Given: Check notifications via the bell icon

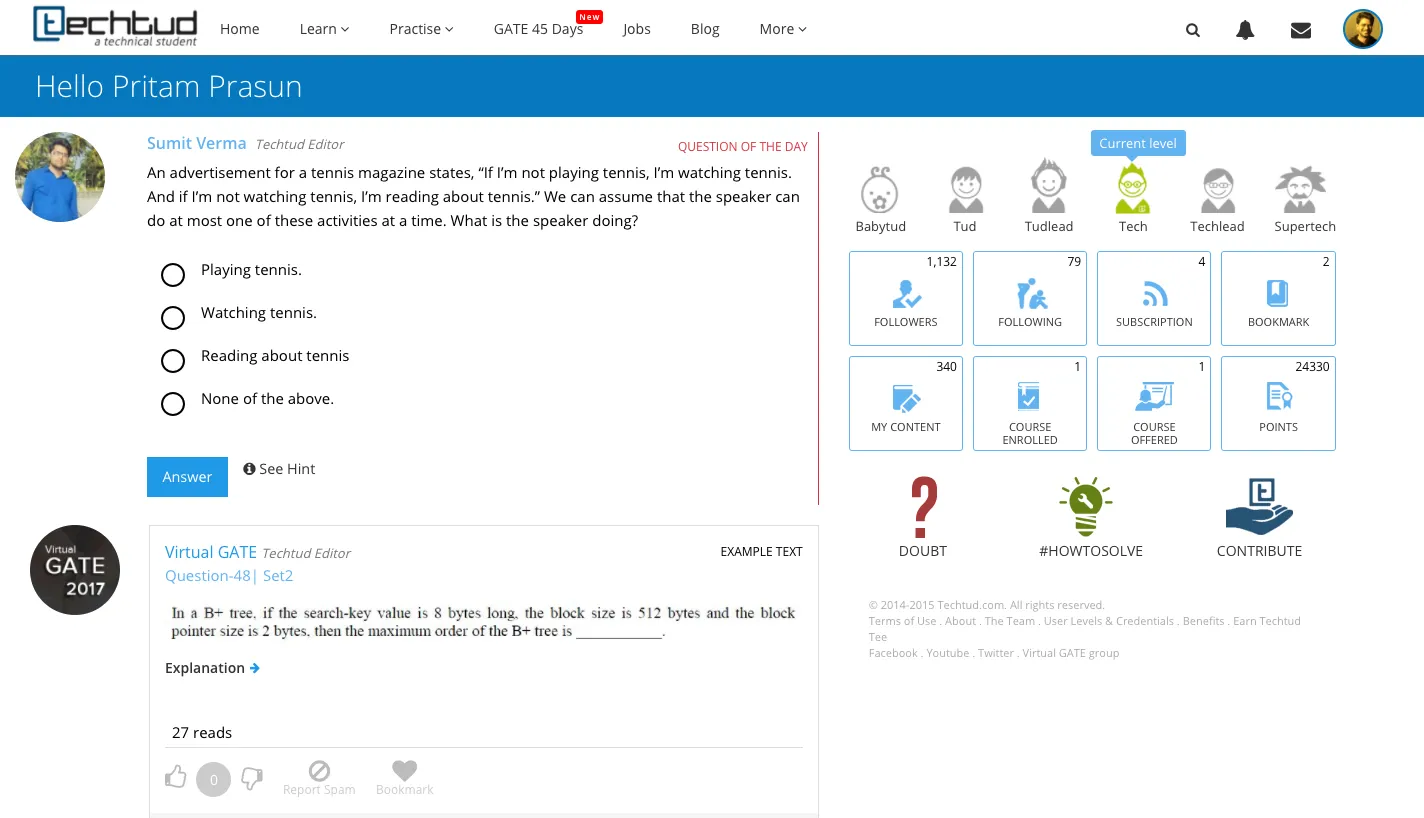Looking at the screenshot, I should pyautogui.click(x=1244, y=29).
